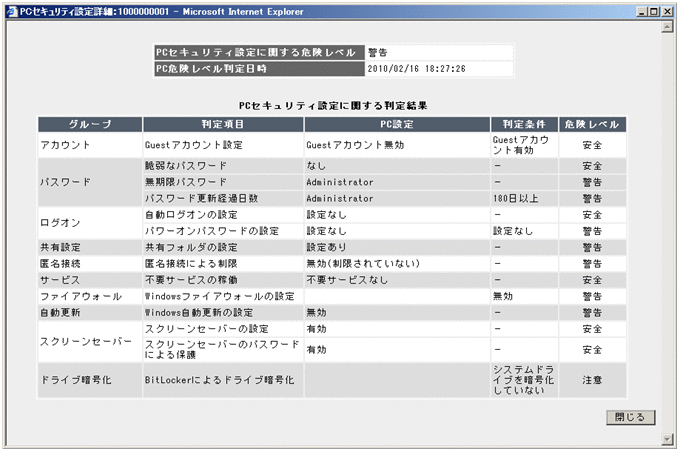Click the 自動ログオンの設定 item
Viewport: 680px width, 452px height.
223,215
